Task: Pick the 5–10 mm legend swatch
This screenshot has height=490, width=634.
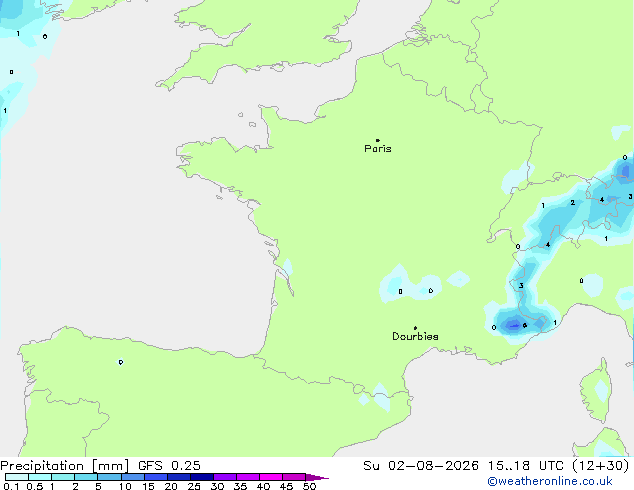Action: (109, 477)
